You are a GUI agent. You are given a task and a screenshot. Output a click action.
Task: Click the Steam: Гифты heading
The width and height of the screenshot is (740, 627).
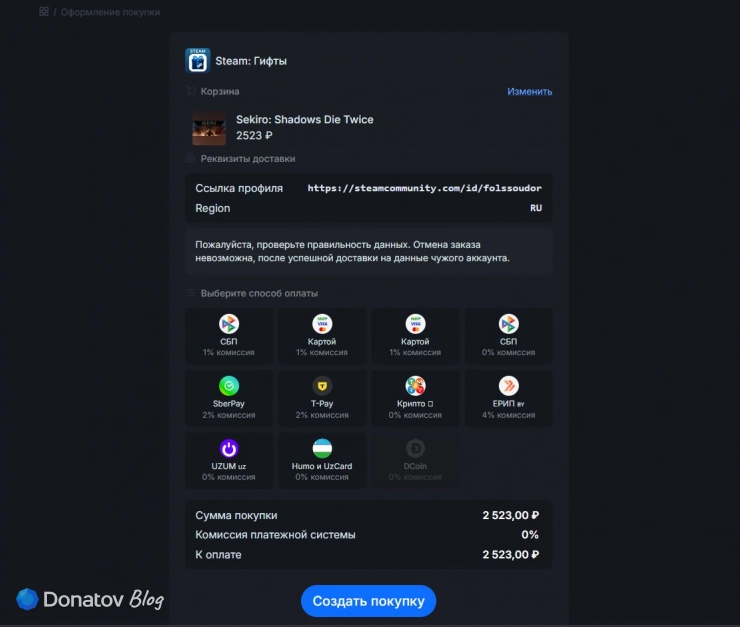[x=251, y=61]
